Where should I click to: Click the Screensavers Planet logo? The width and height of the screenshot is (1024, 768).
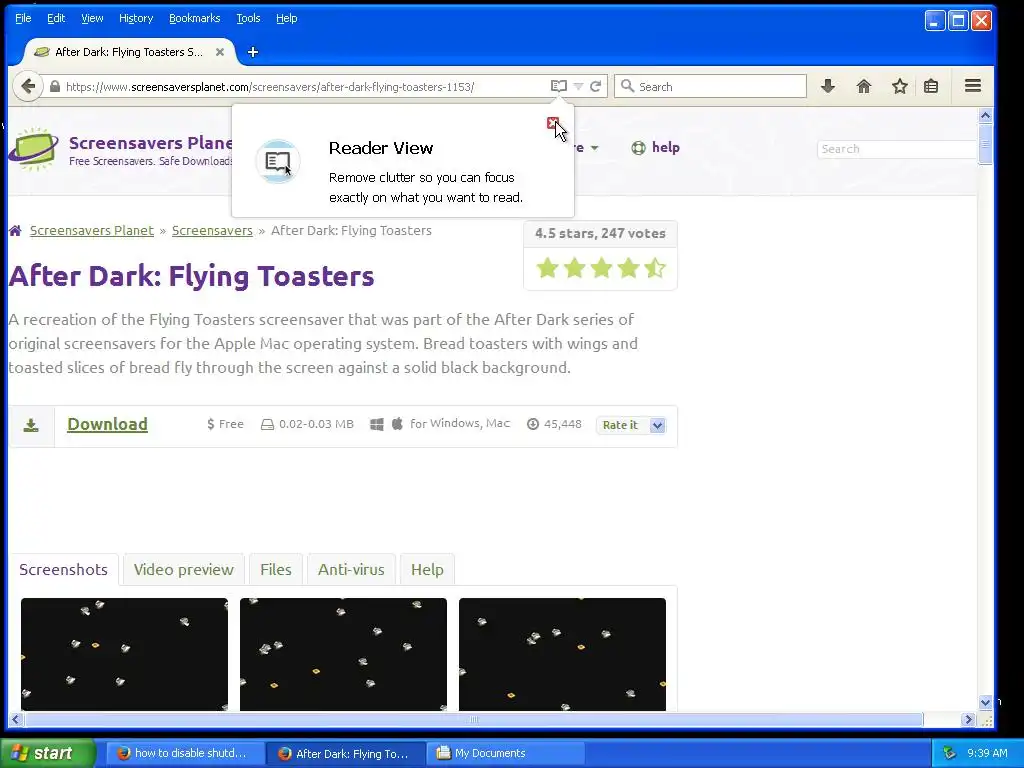click(x=33, y=150)
